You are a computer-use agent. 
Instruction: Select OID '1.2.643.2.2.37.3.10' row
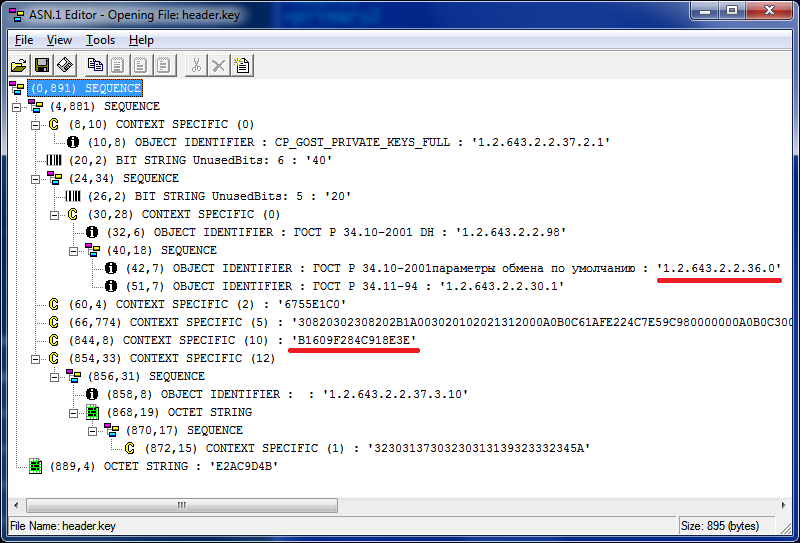click(x=288, y=394)
